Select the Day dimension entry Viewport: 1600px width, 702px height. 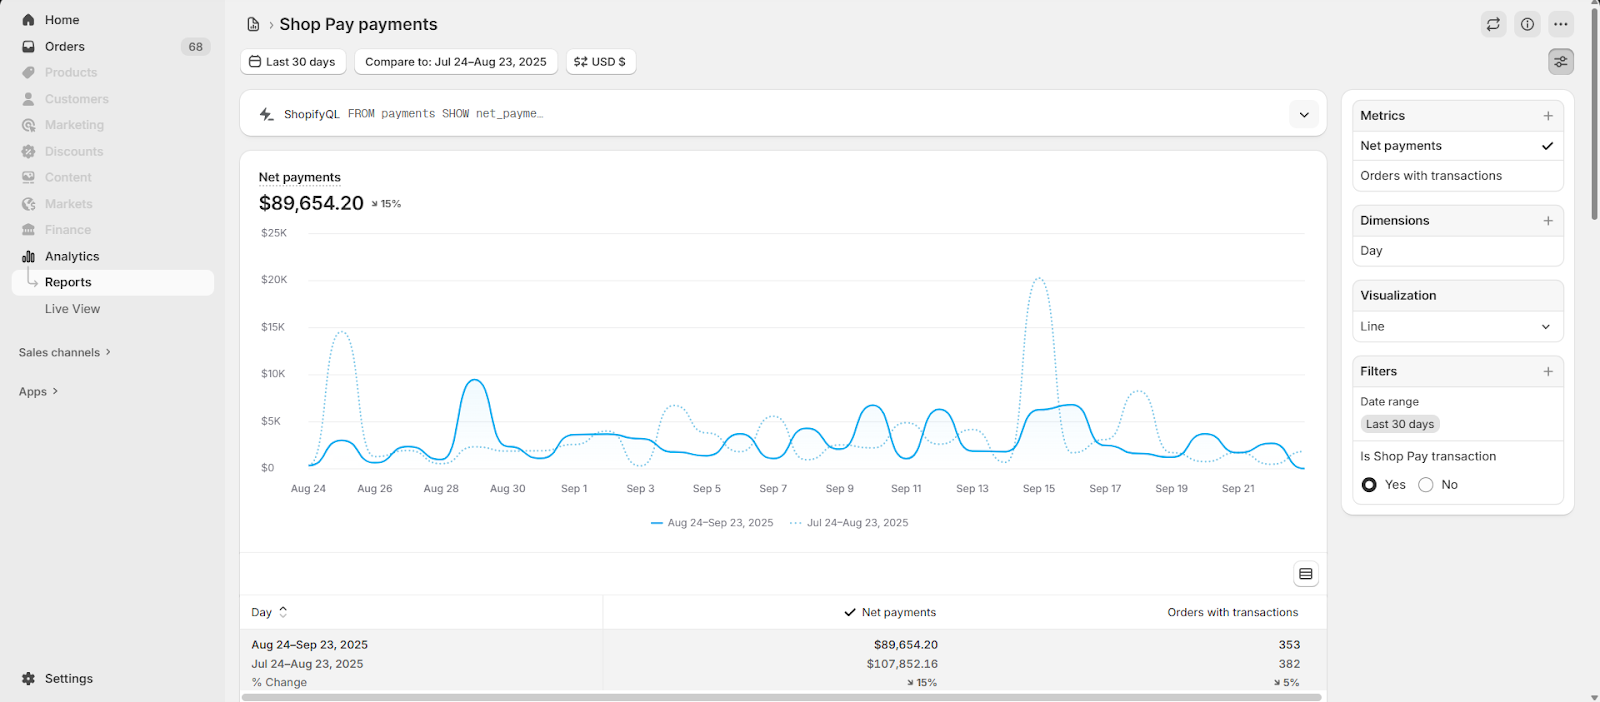[x=1457, y=251]
